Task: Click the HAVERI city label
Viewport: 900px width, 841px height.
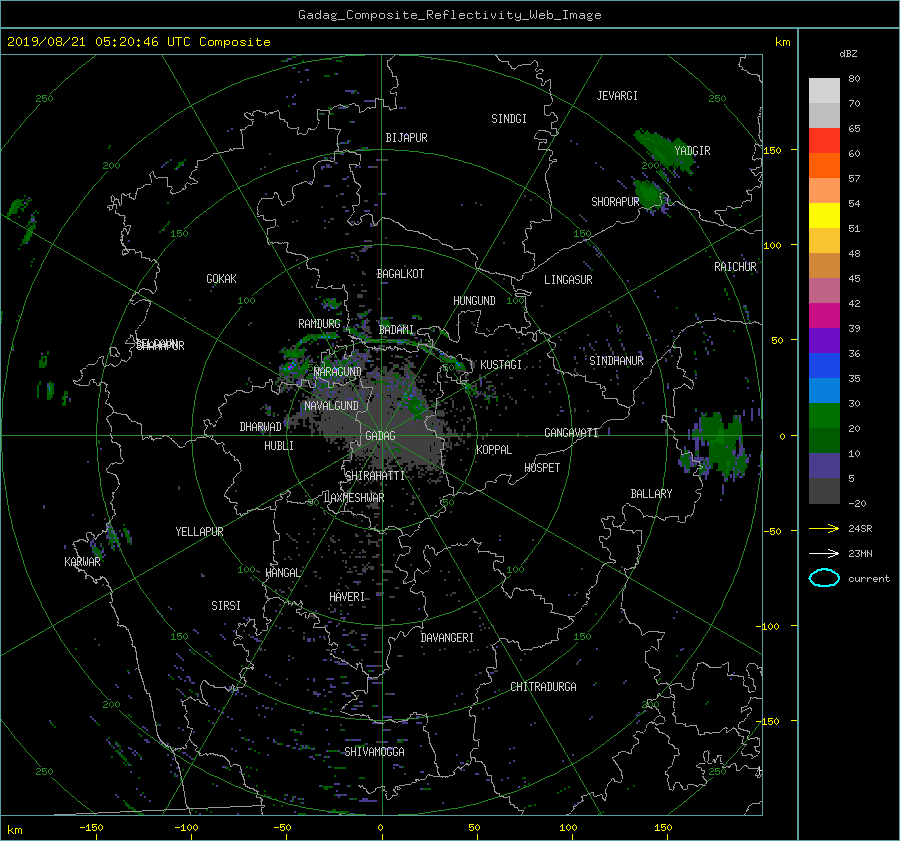Action: point(347,597)
